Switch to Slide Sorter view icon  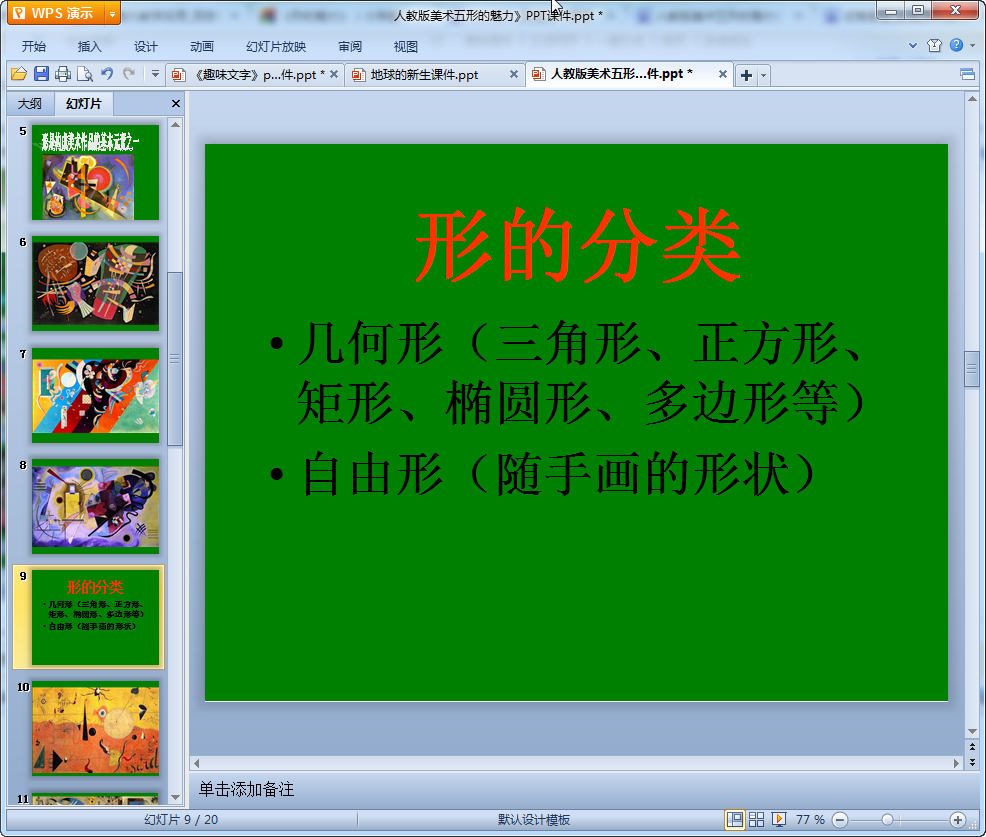(x=756, y=819)
